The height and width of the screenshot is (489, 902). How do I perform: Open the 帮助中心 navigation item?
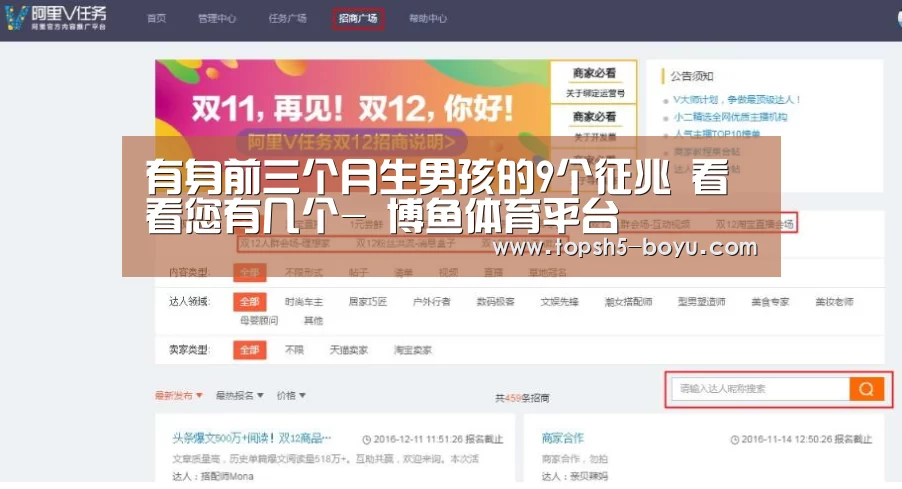tap(428, 18)
